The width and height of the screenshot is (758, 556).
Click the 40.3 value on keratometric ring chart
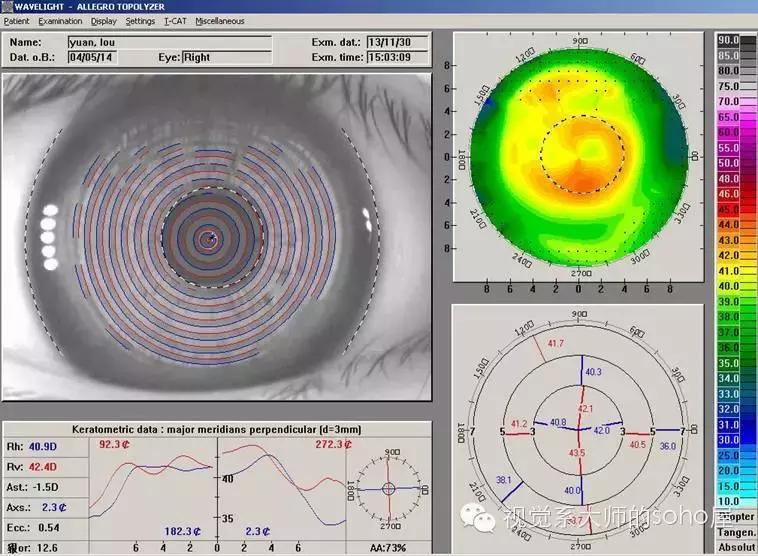(593, 372)
